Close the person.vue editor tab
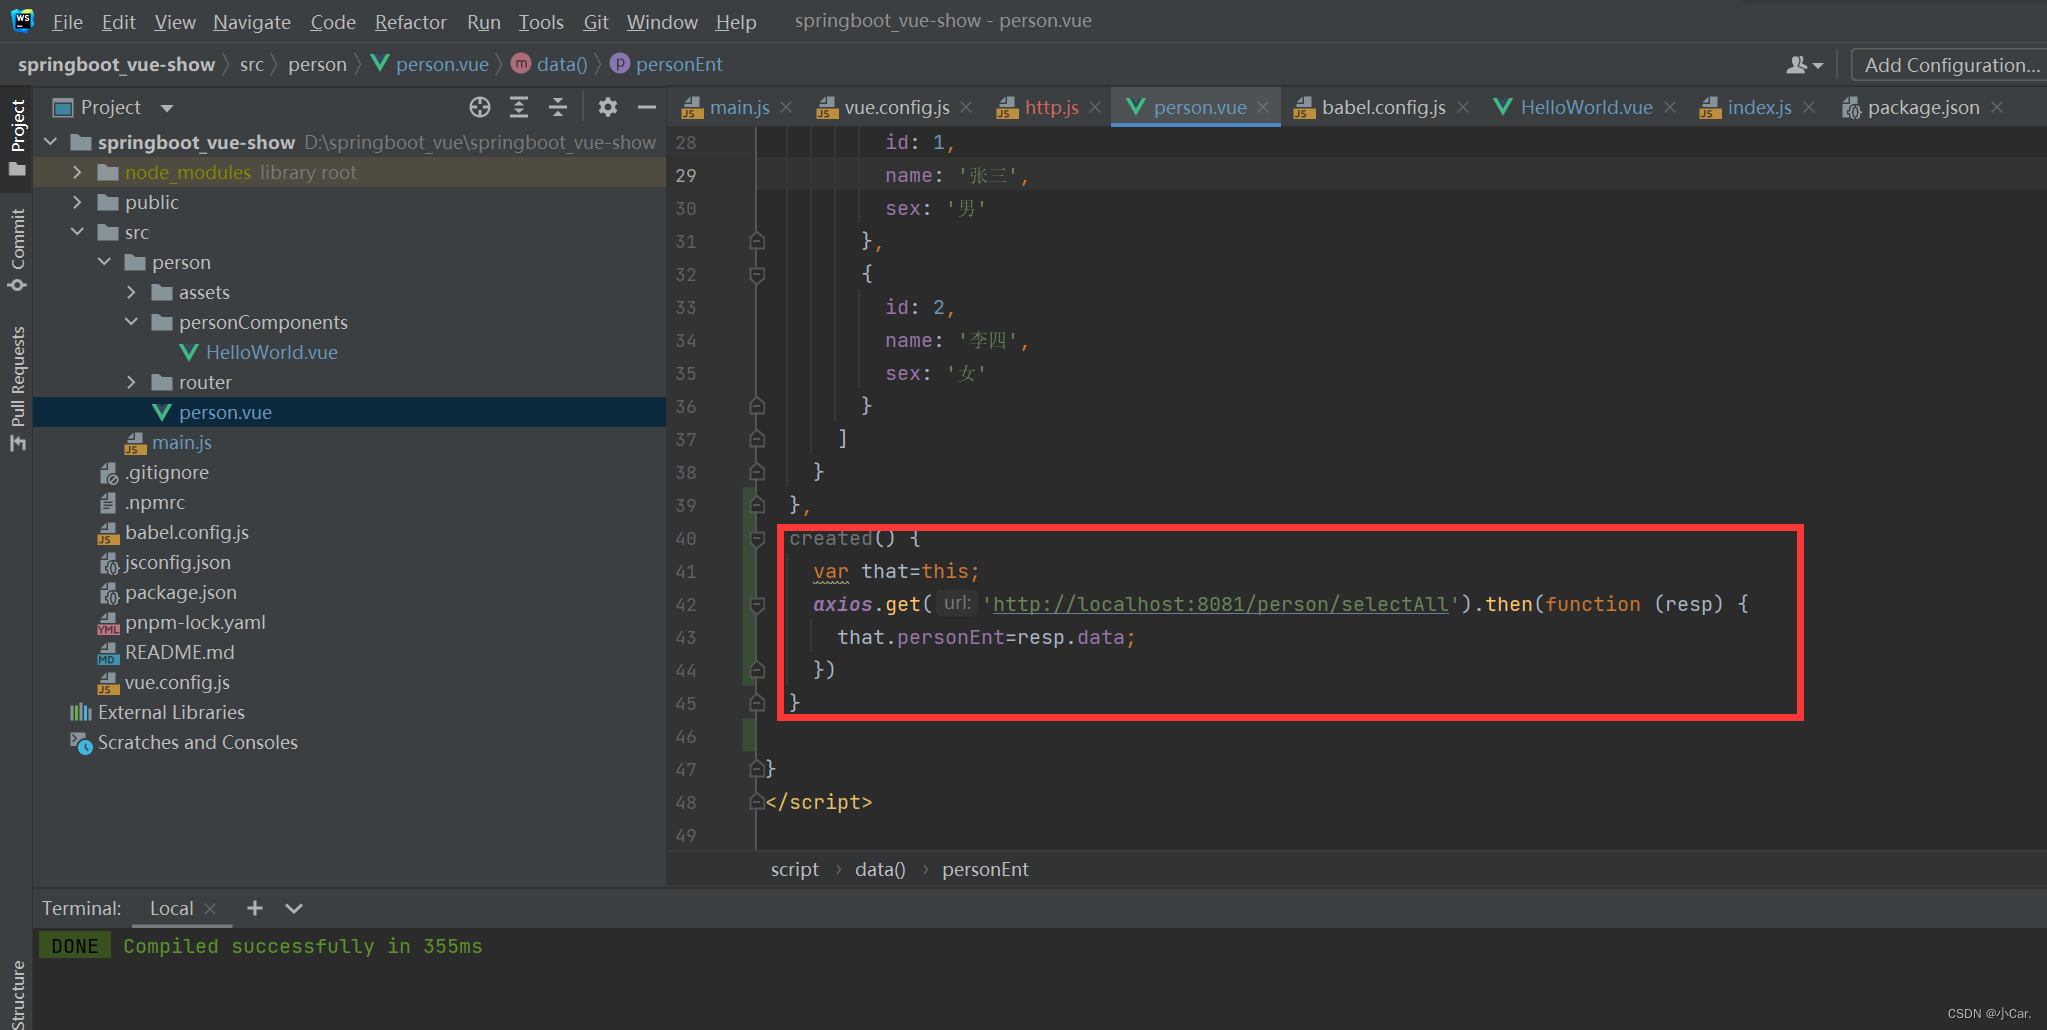Image resolution: width=2047 pixels, height=1030 pixels. [1263, 107]
